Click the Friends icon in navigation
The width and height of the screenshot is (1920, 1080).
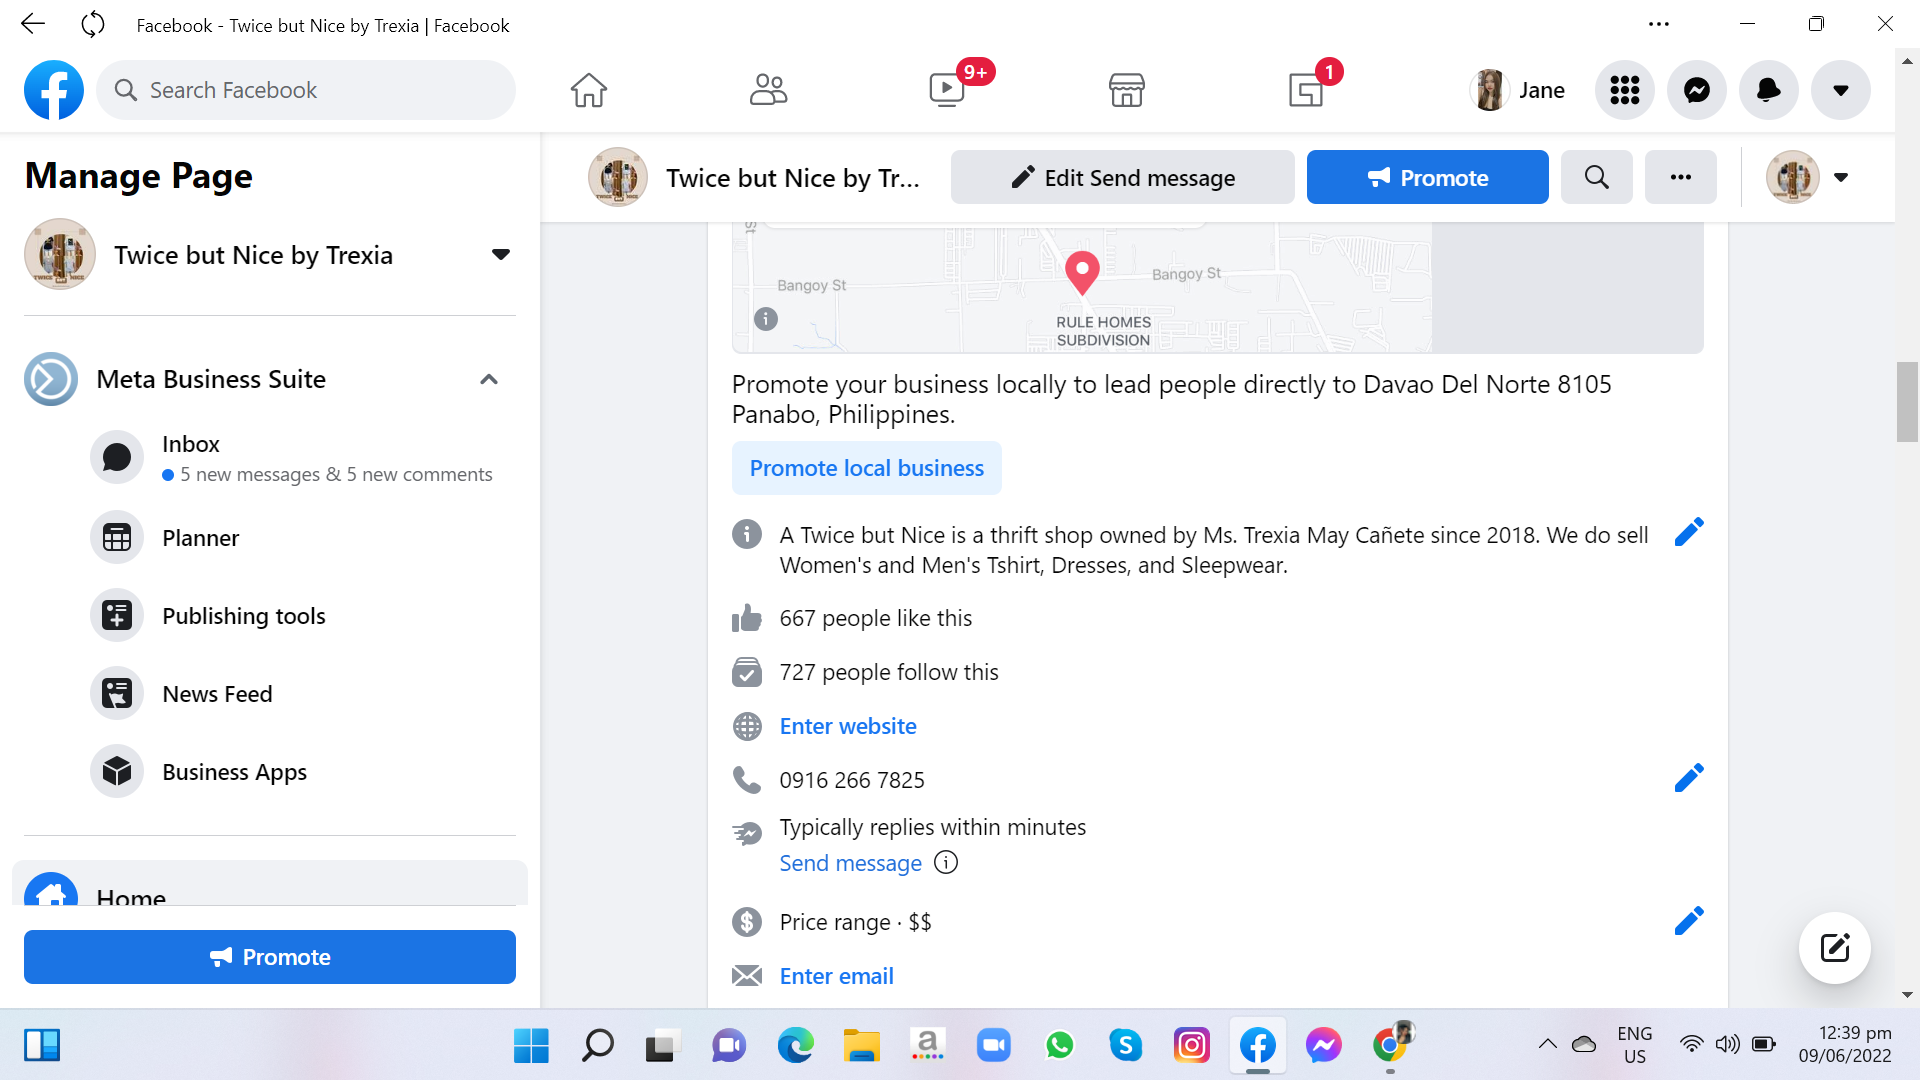(768, 90)
